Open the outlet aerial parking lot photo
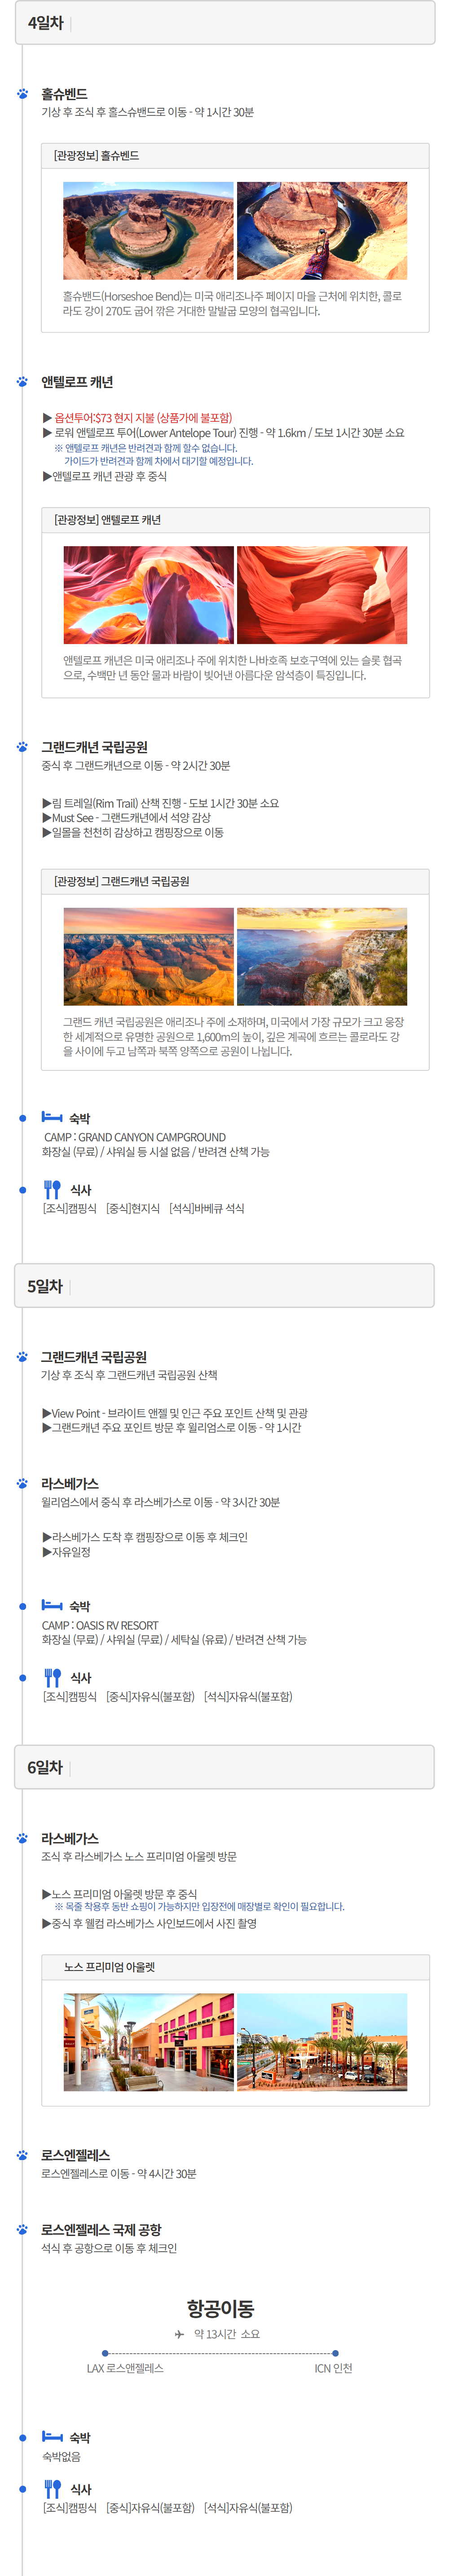This screenshot has width=449, height=2576. coord(322,2042)
